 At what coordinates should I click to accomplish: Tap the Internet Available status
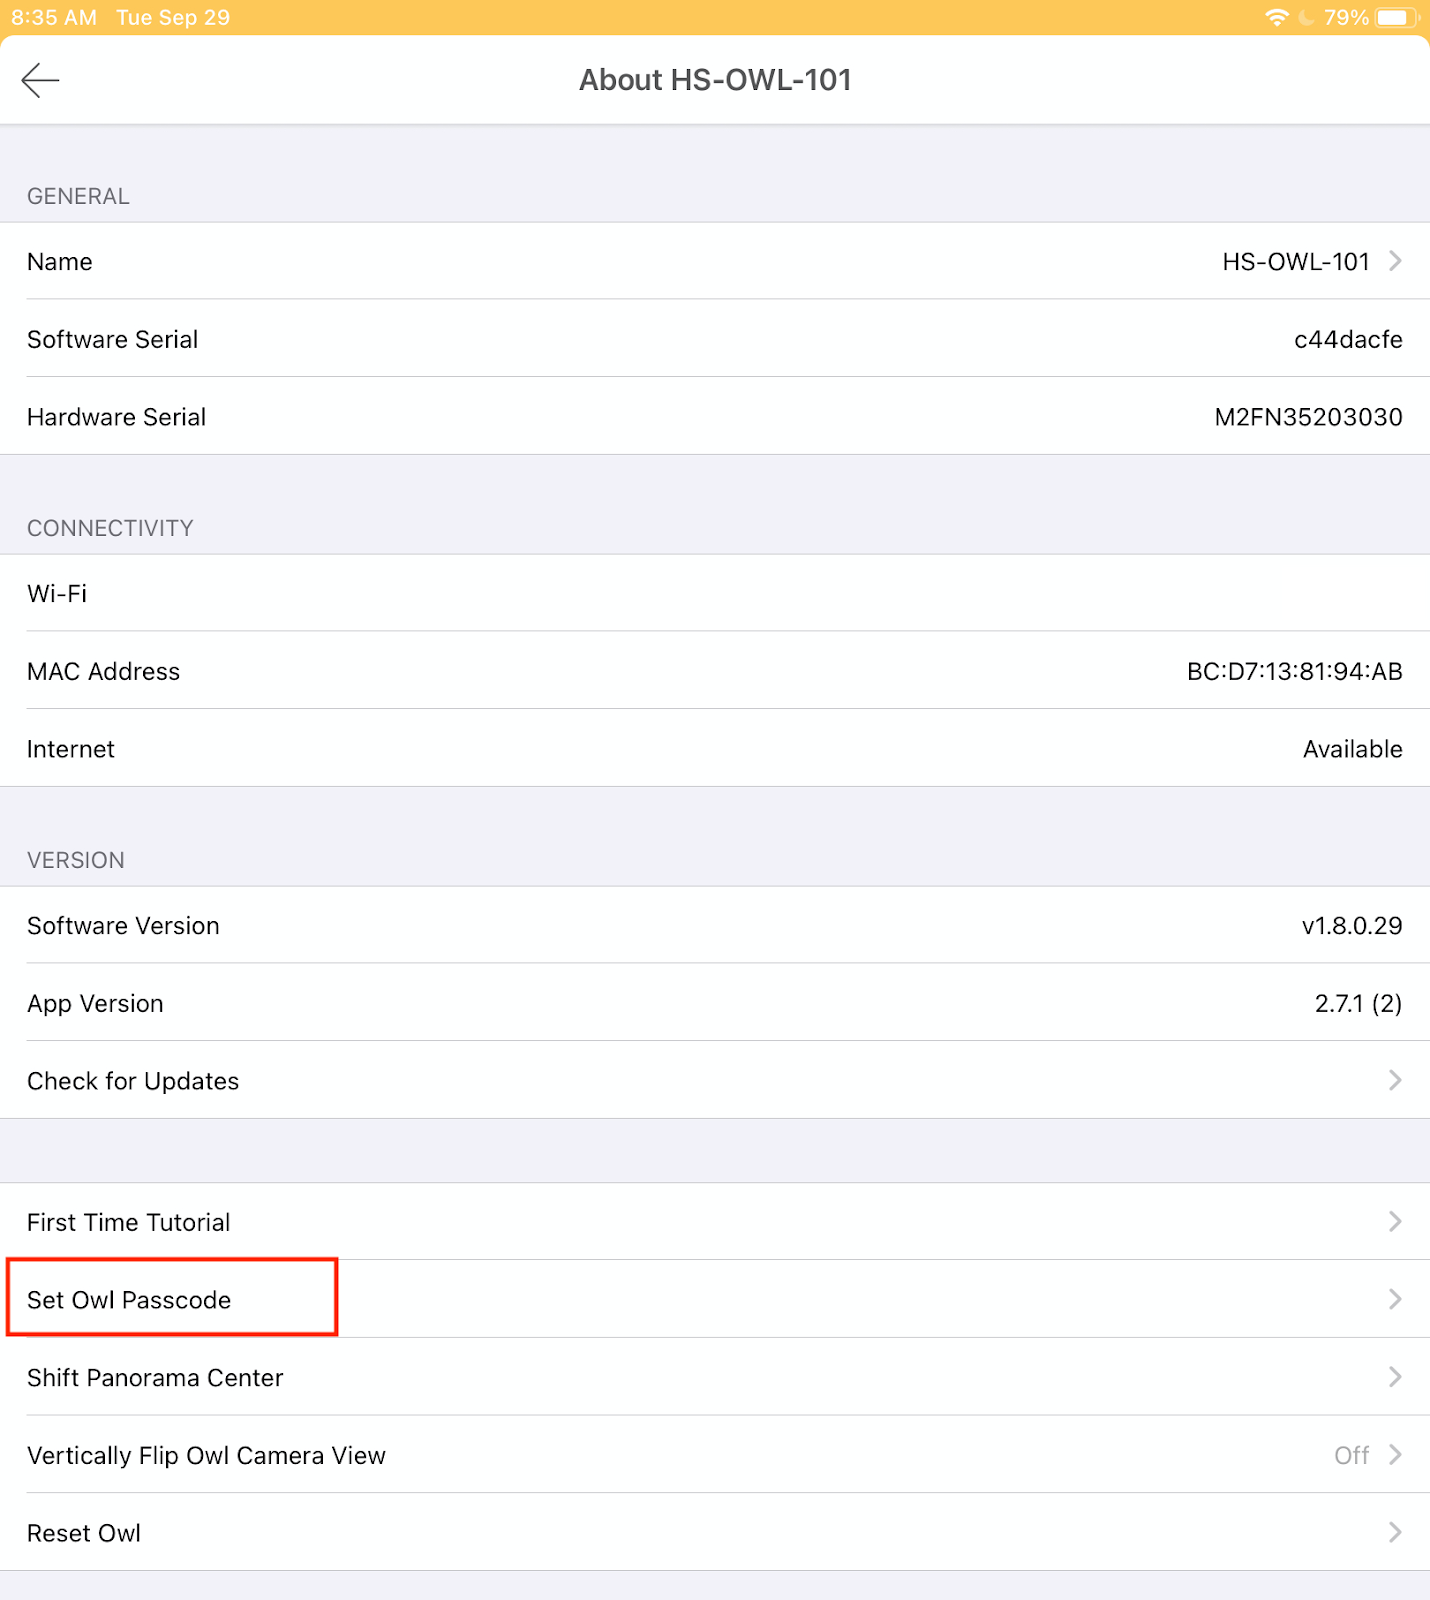(1352, 749)
